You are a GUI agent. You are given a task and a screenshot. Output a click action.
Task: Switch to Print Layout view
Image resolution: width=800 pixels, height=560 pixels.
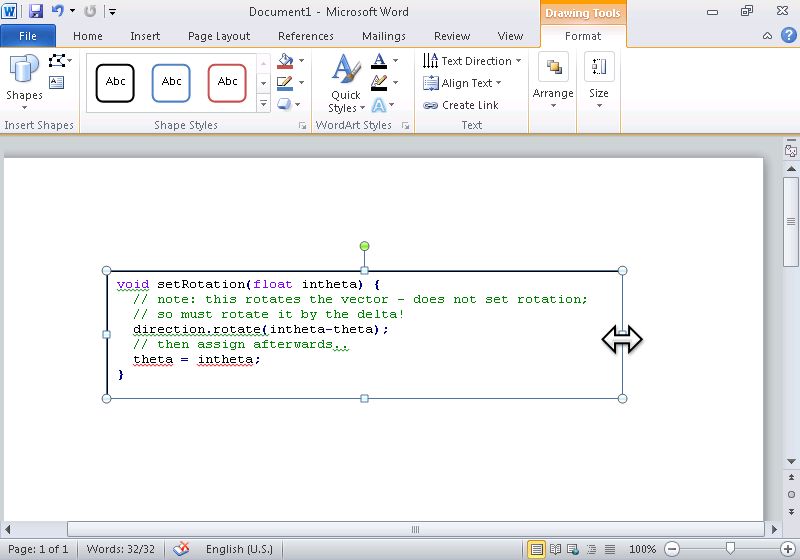coord(536,549)
